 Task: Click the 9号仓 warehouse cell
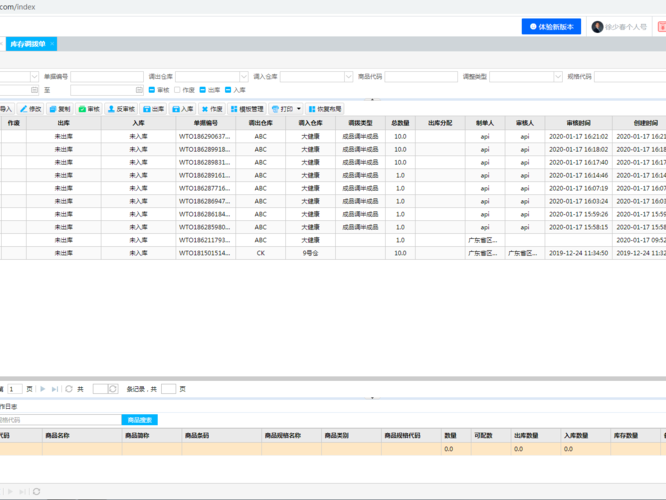[x=310, y=253]
